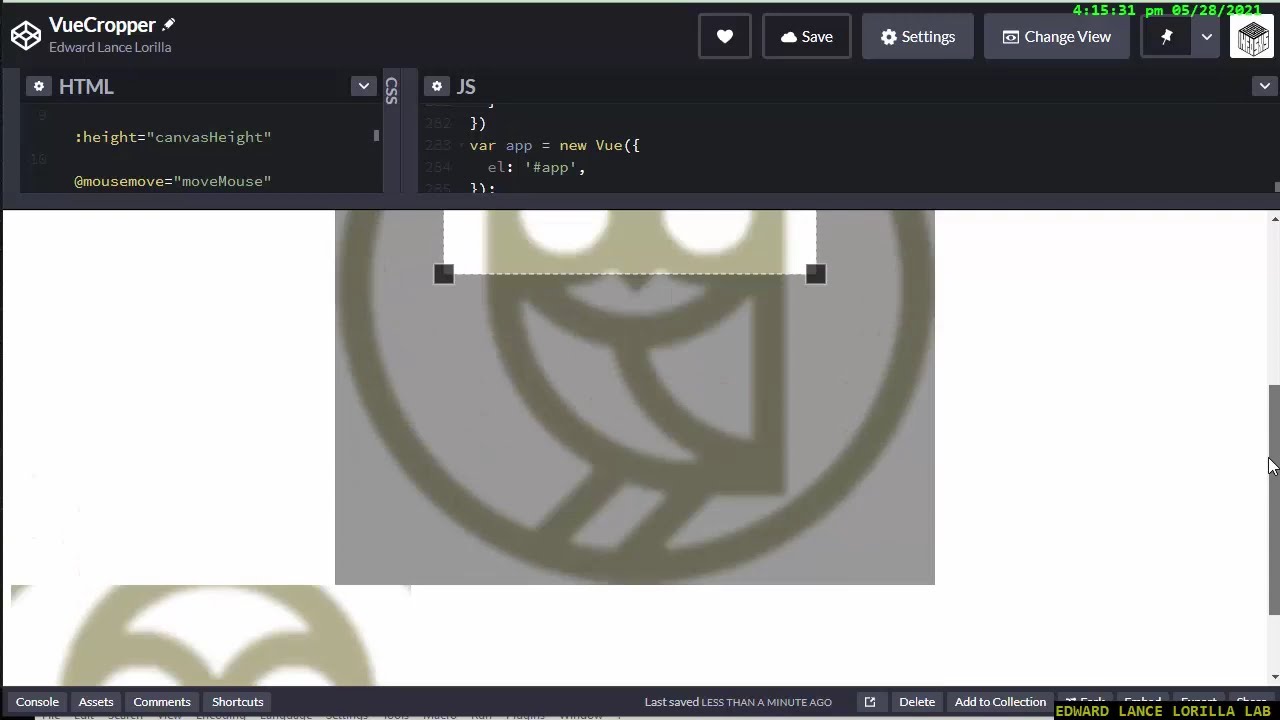The width and height of the screenshot is (1280, 720).
Task: Open preview in new window icon
Action: 870,702
